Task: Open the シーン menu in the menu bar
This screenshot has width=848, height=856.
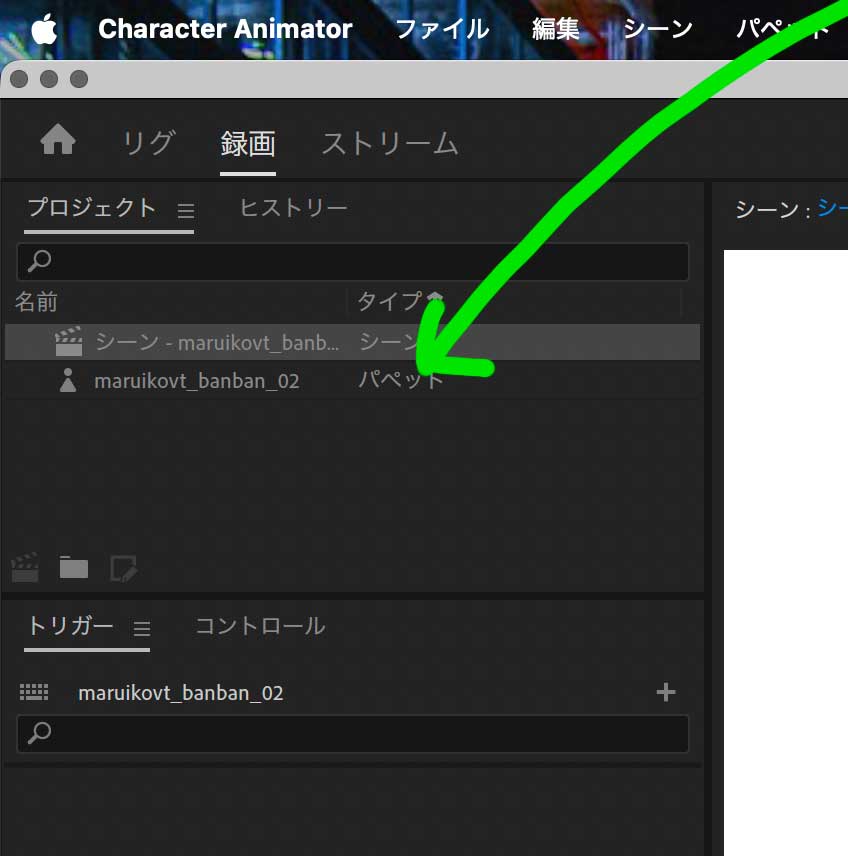Action: [x=658, y=29]
